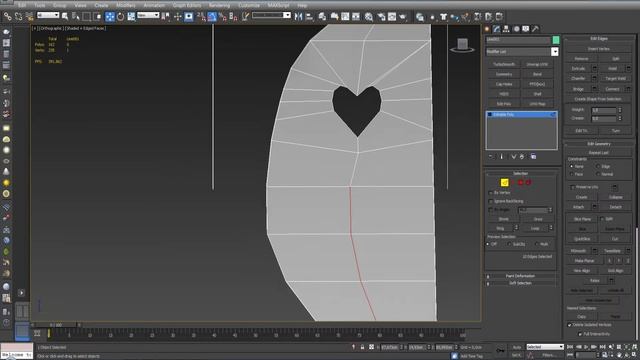Open the Rendering menu
Viewport: 640px width, 360px height.
click(219, 5)
